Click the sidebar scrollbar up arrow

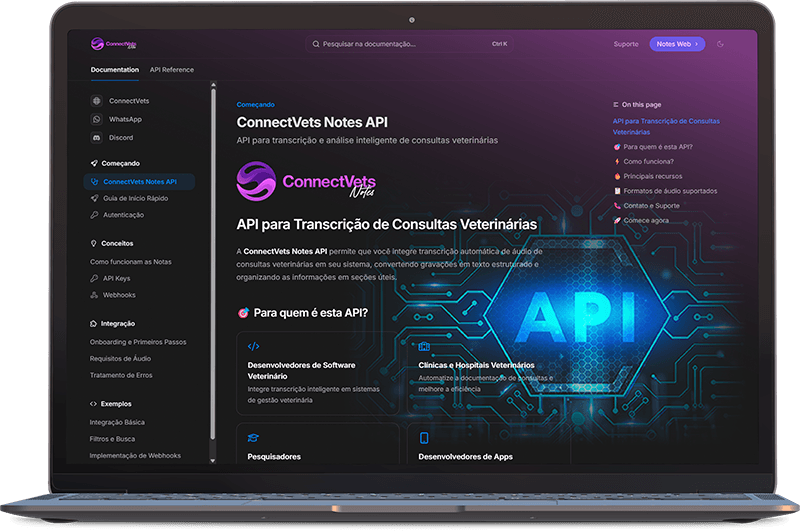(213, 85)
